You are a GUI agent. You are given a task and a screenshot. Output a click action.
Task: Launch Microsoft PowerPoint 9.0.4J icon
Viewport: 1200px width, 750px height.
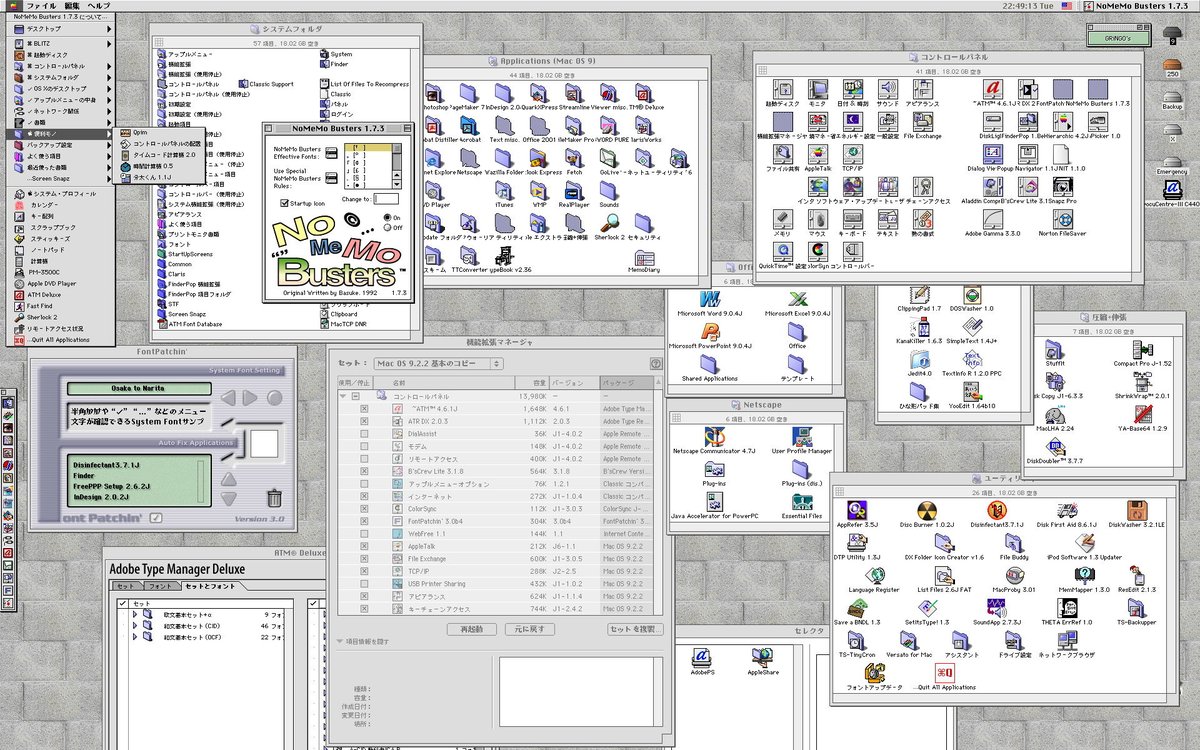(x=711, y=331)
